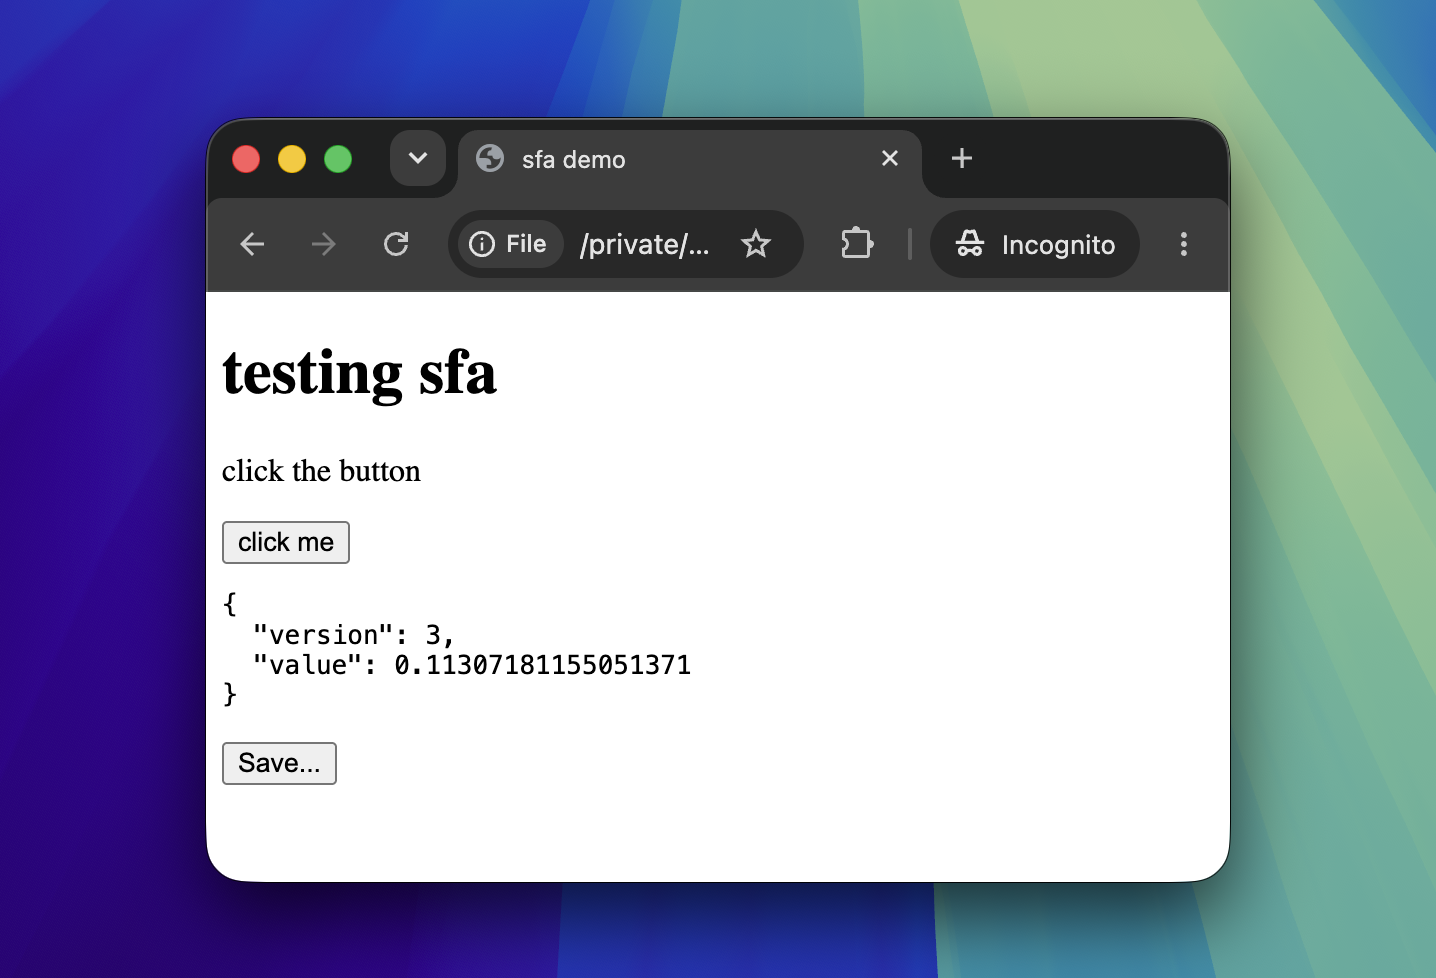Click the "click the button" paragraph
This screenshot has width=1436, height=978.
click(321, 471)
